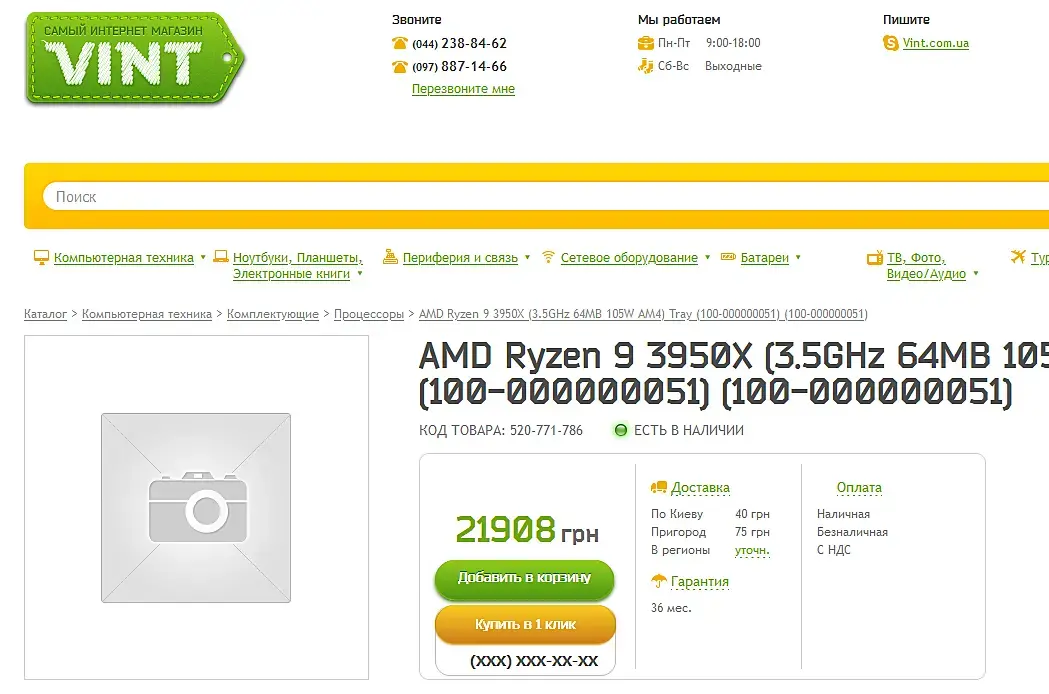Open the Процессоры breadcrumb link
Image resolution: width=1049 pixels, height=694 pixels.
pyautogui.click(x=369, y=314)
